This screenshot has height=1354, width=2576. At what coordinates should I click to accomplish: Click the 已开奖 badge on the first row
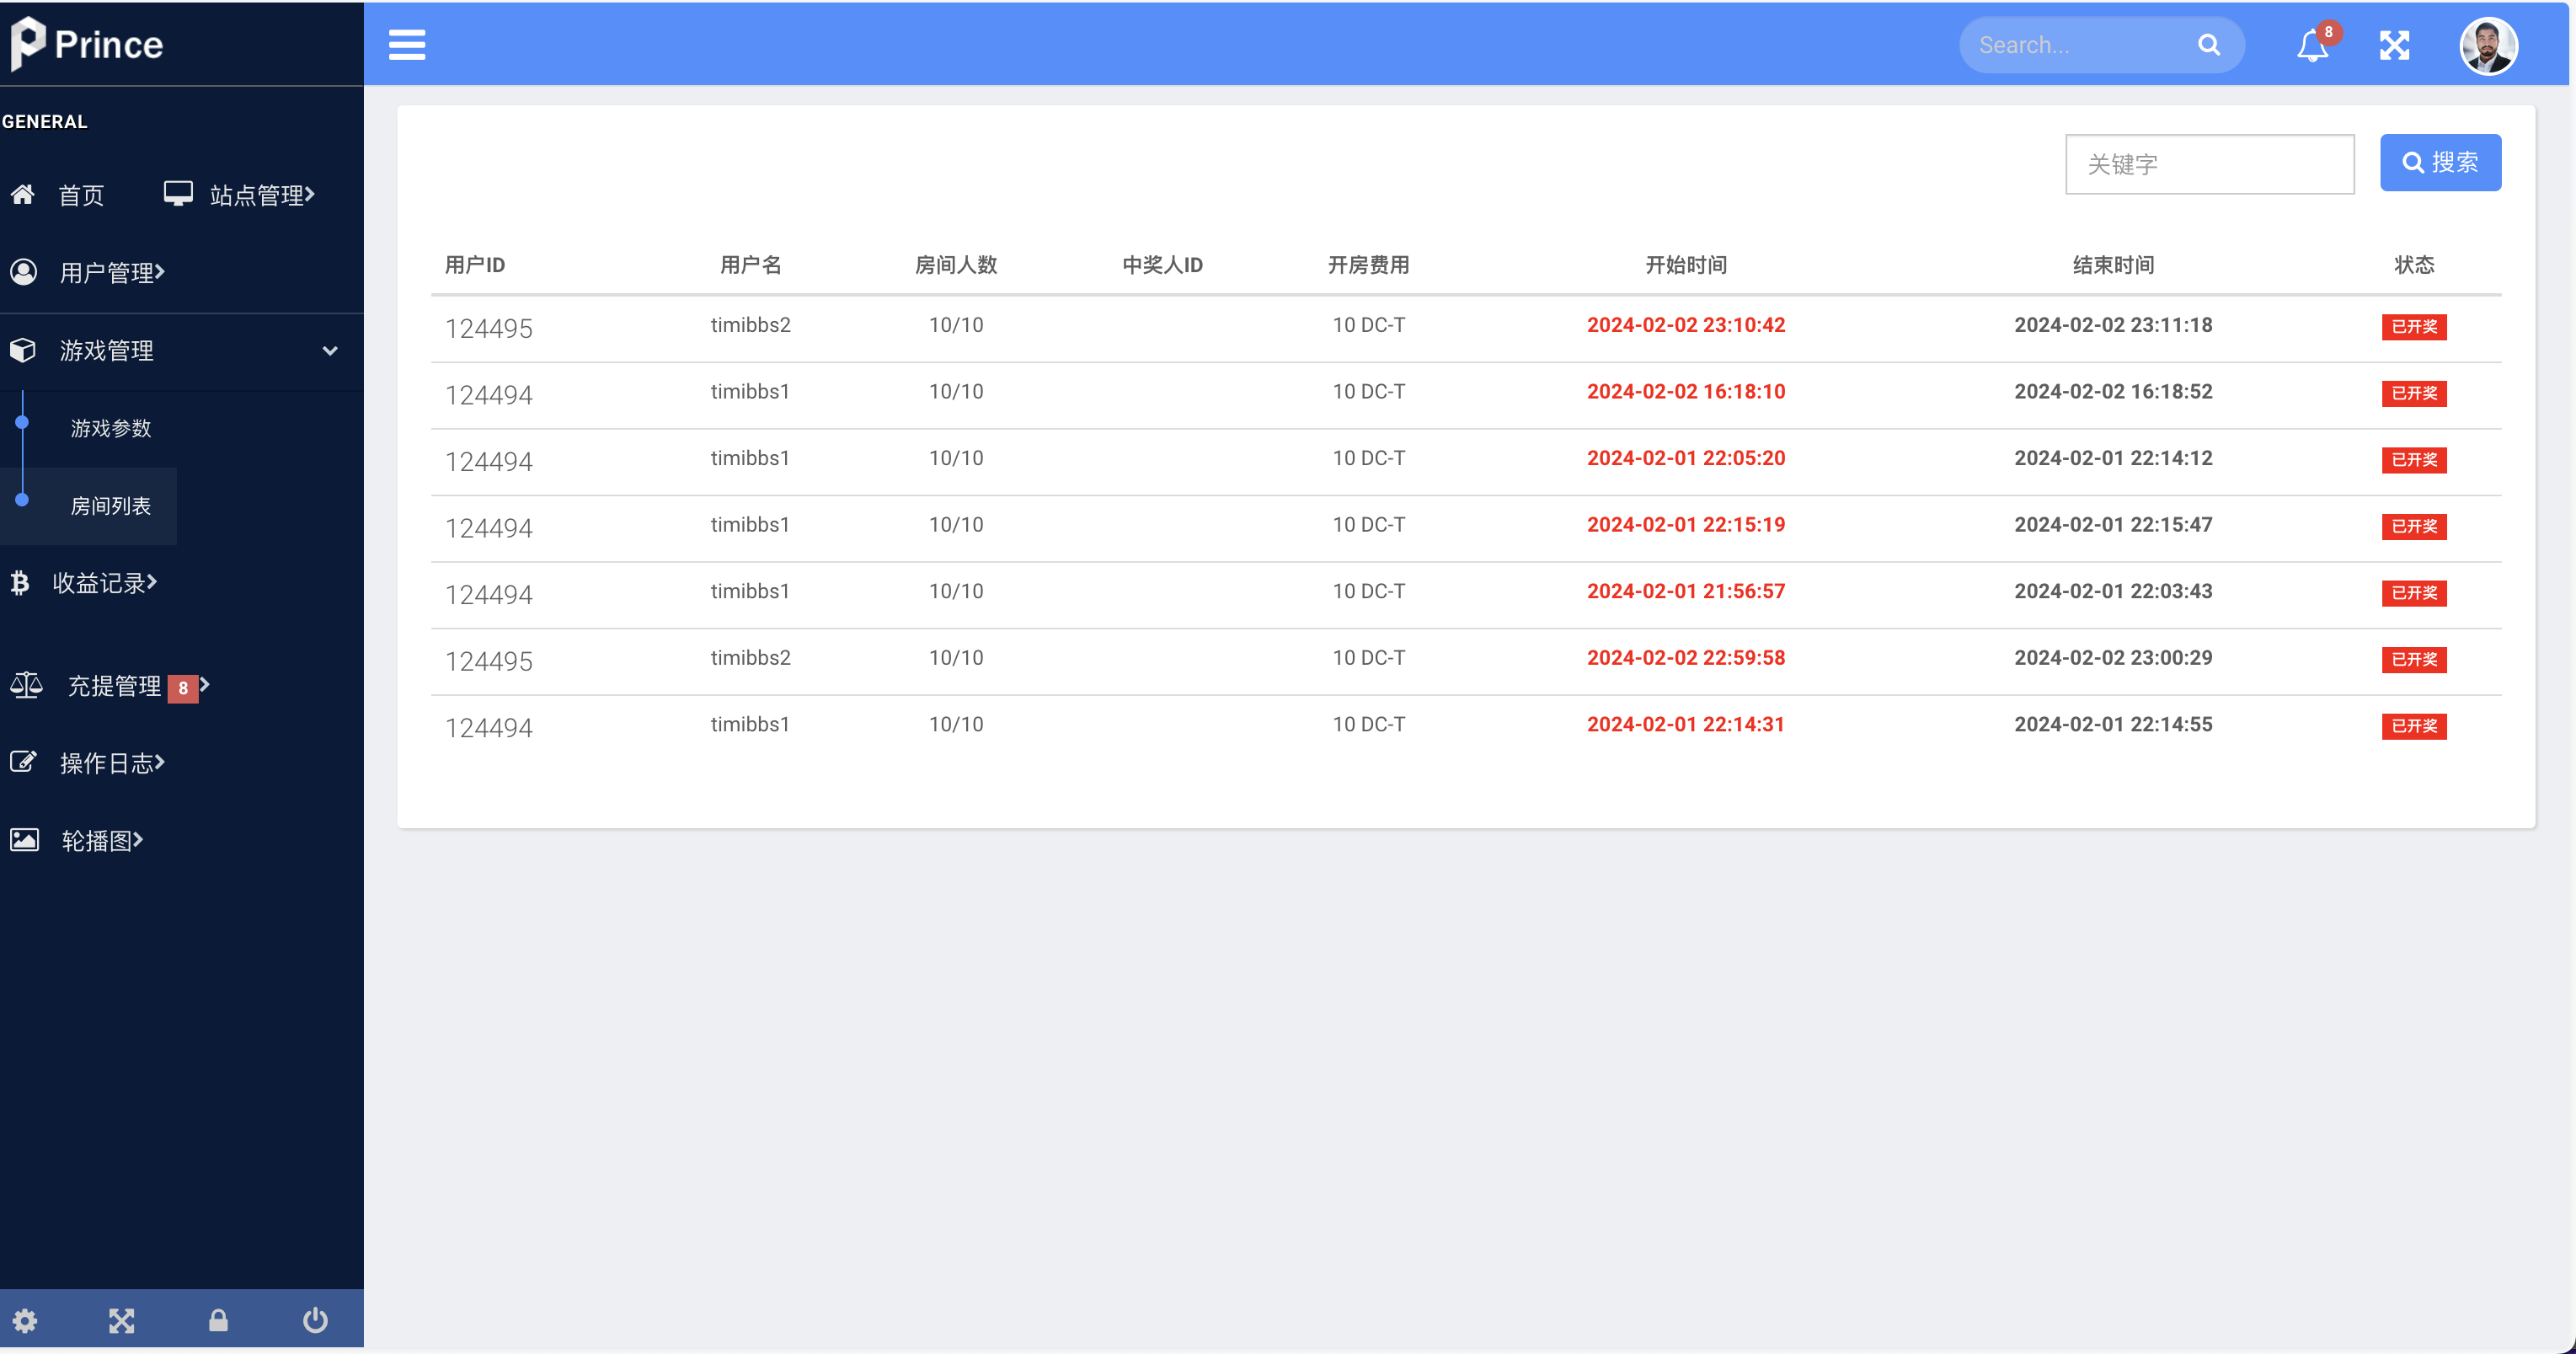point(2414,326)
